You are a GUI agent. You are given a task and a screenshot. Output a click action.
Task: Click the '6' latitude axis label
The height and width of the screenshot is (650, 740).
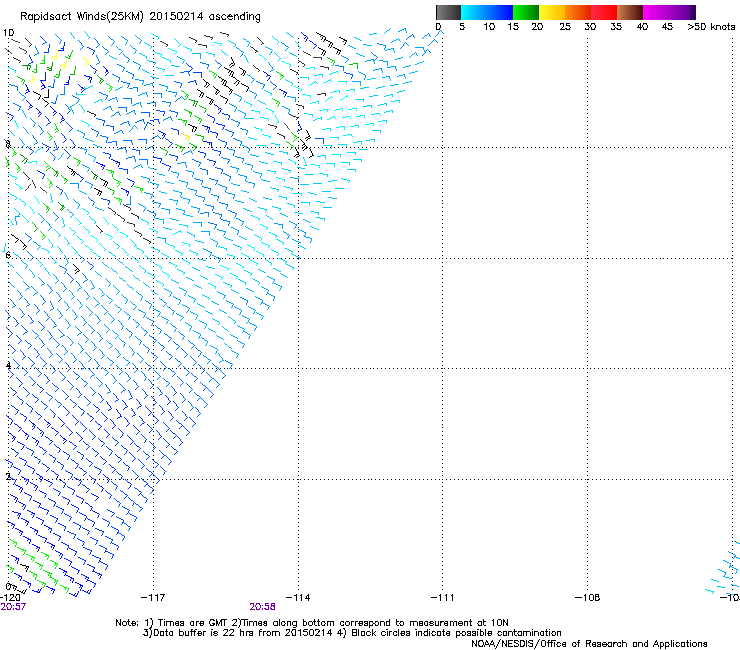click(8, 255)
